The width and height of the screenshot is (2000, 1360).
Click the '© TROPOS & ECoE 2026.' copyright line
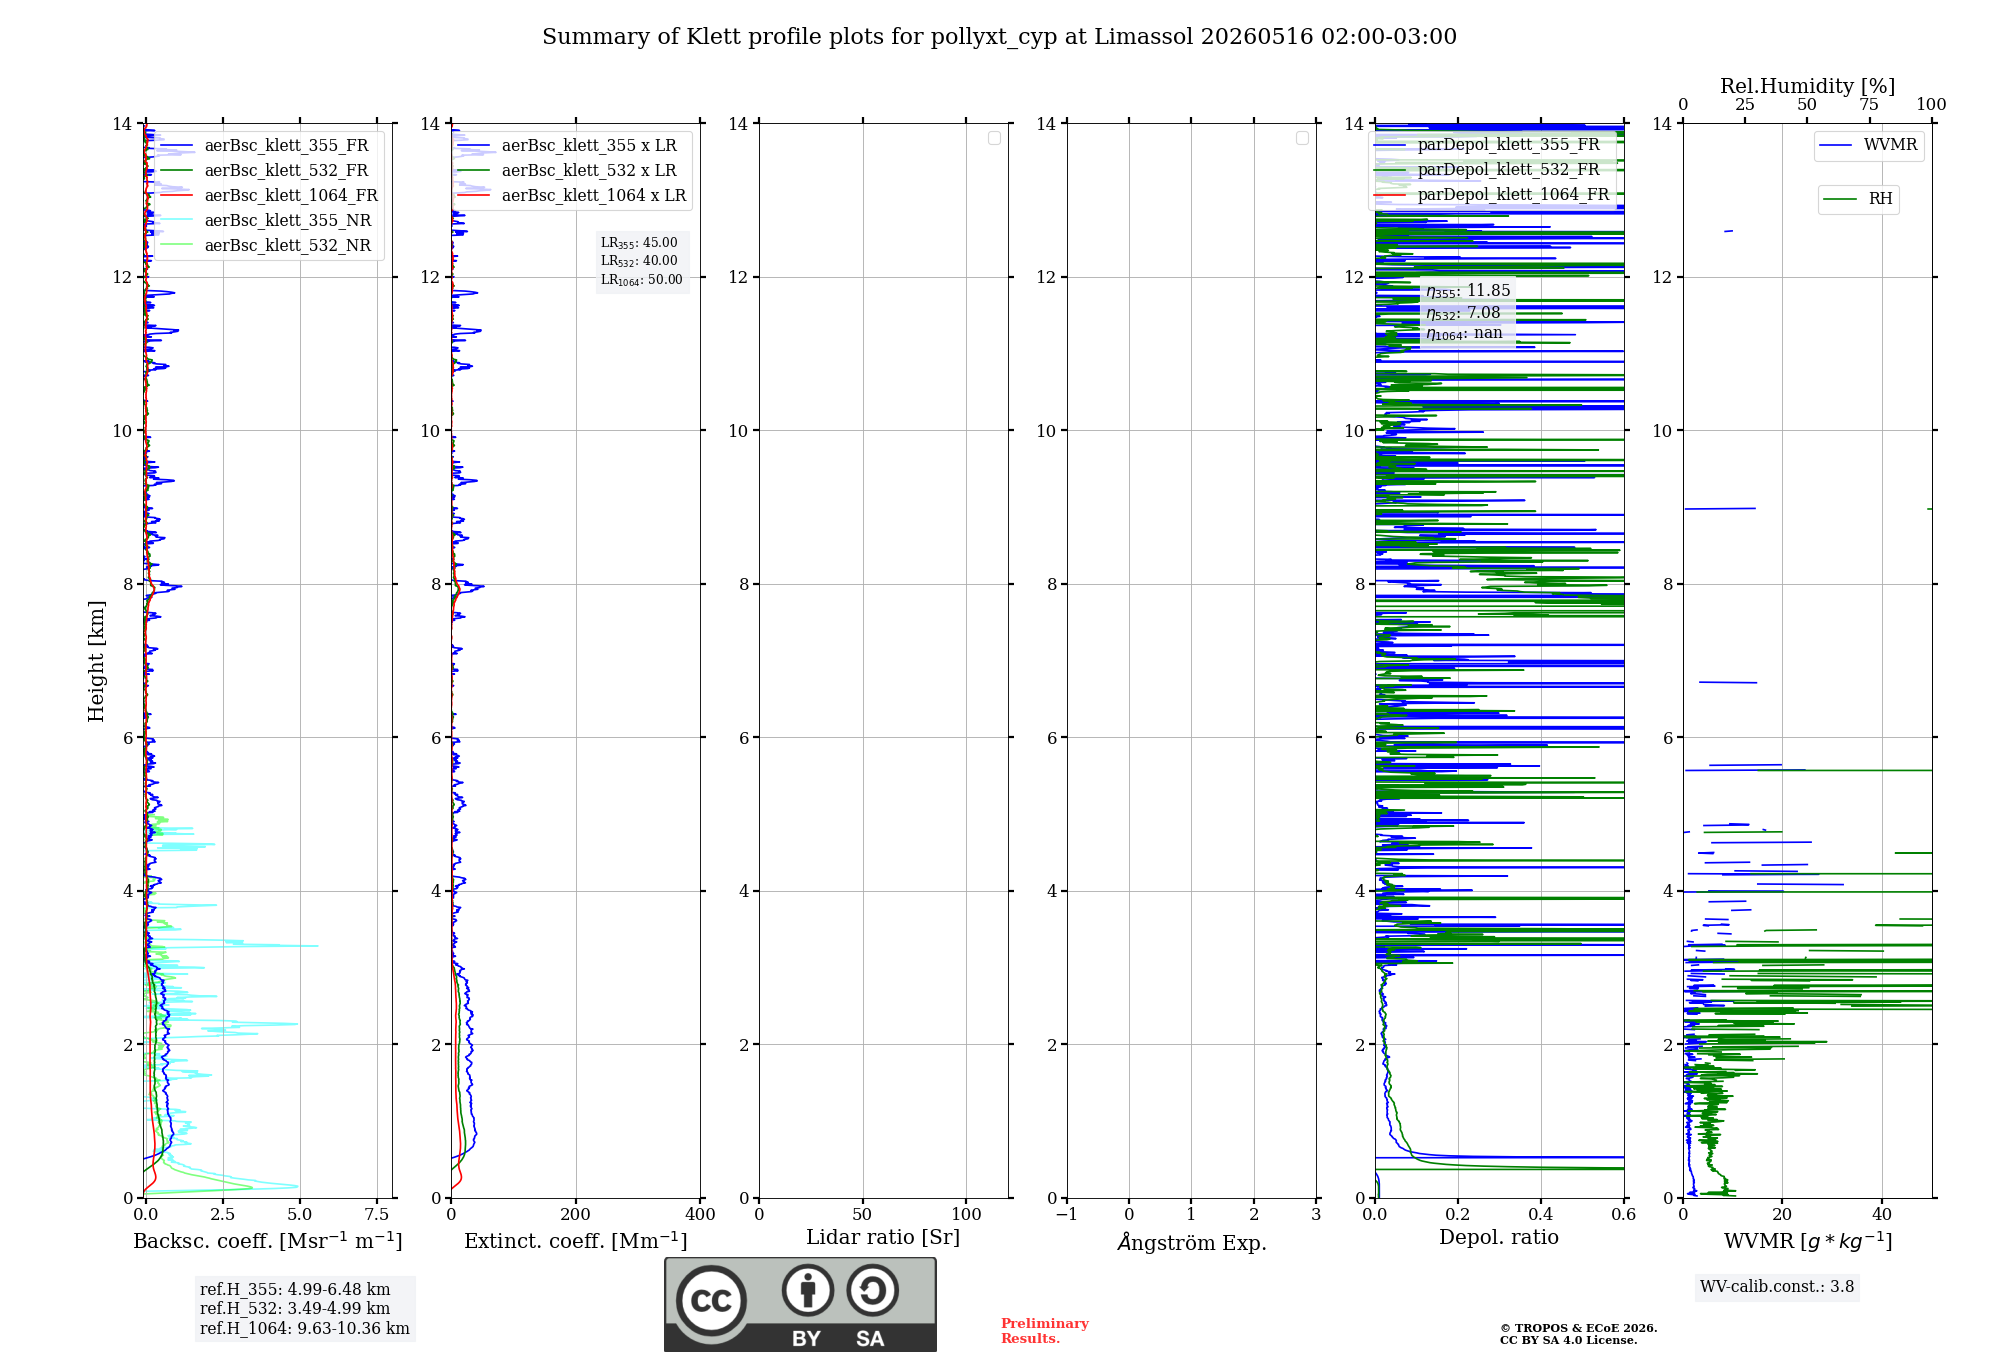tap(1578, 1328)
